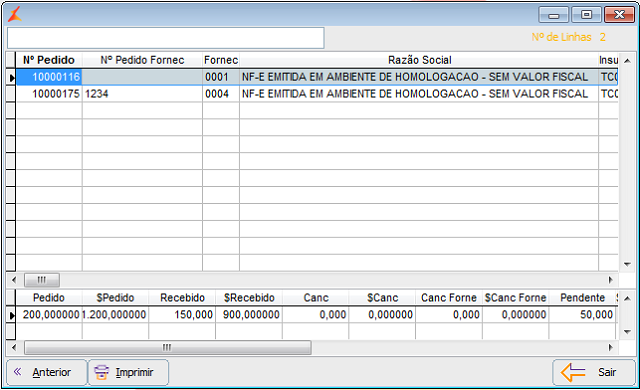This screenshot has width=640, height=390.
Task: Click the Sair button
Action: 594,372
